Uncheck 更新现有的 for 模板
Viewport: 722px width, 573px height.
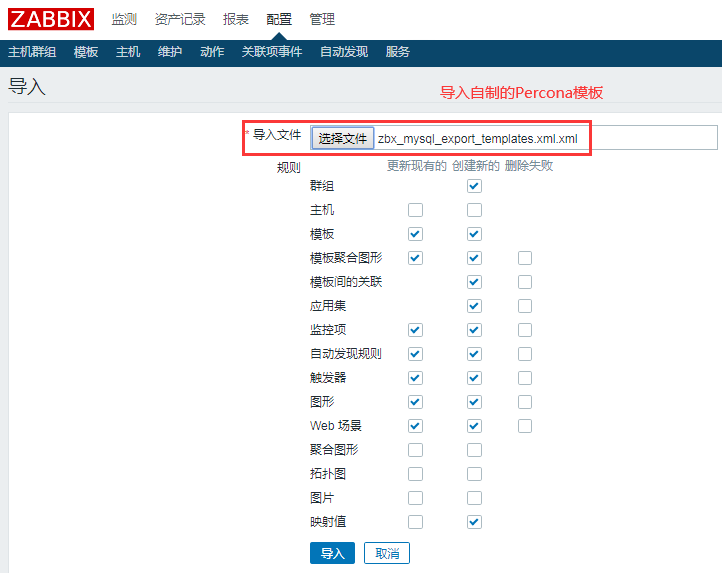[415, 234]
